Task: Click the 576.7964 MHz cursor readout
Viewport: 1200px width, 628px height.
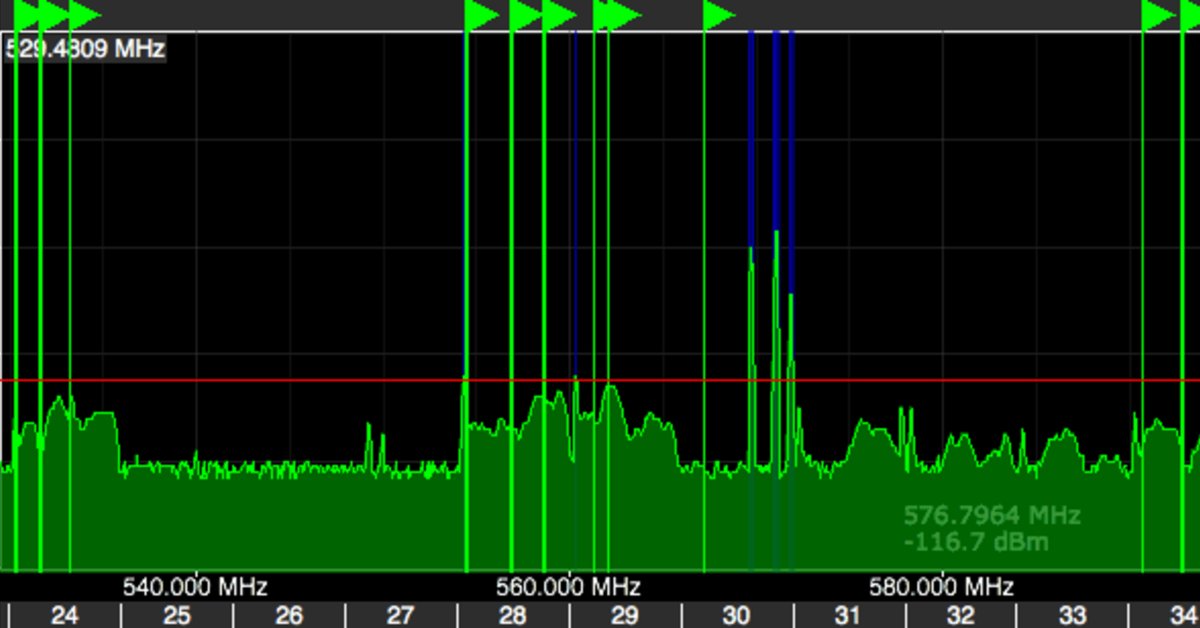Action: [x=992, y=516]
